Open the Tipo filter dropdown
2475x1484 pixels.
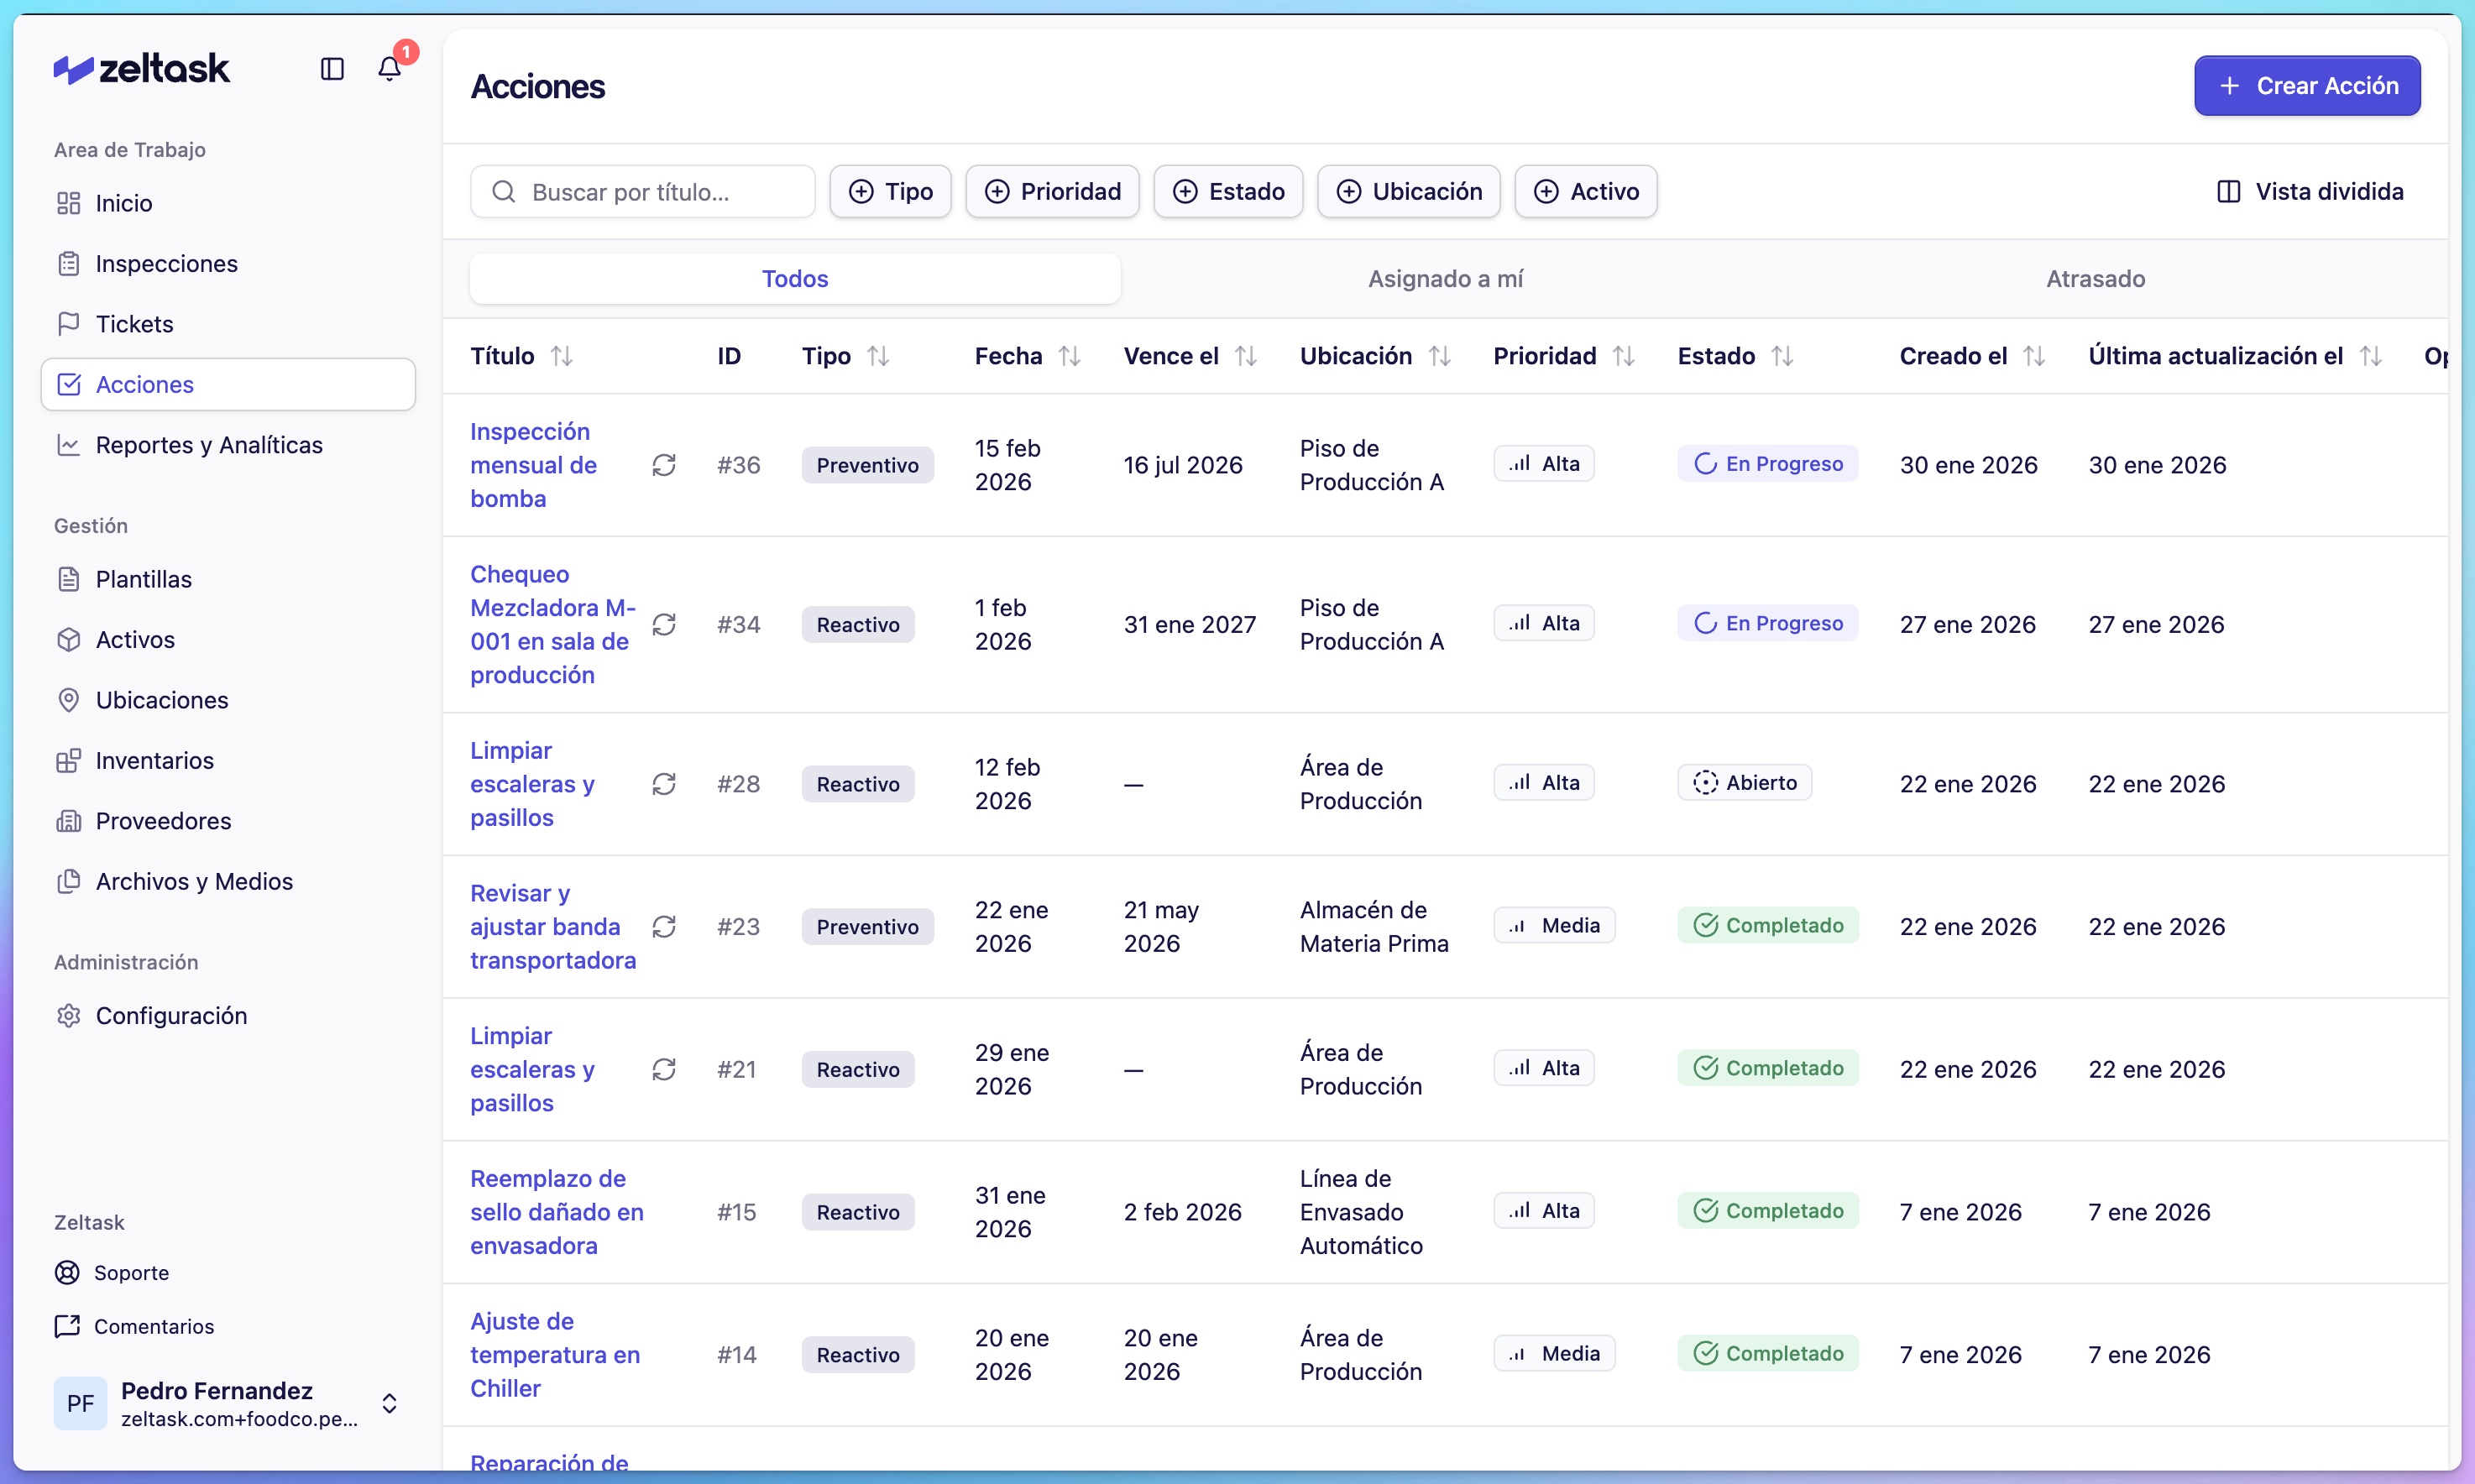click(x=890, y=191)
